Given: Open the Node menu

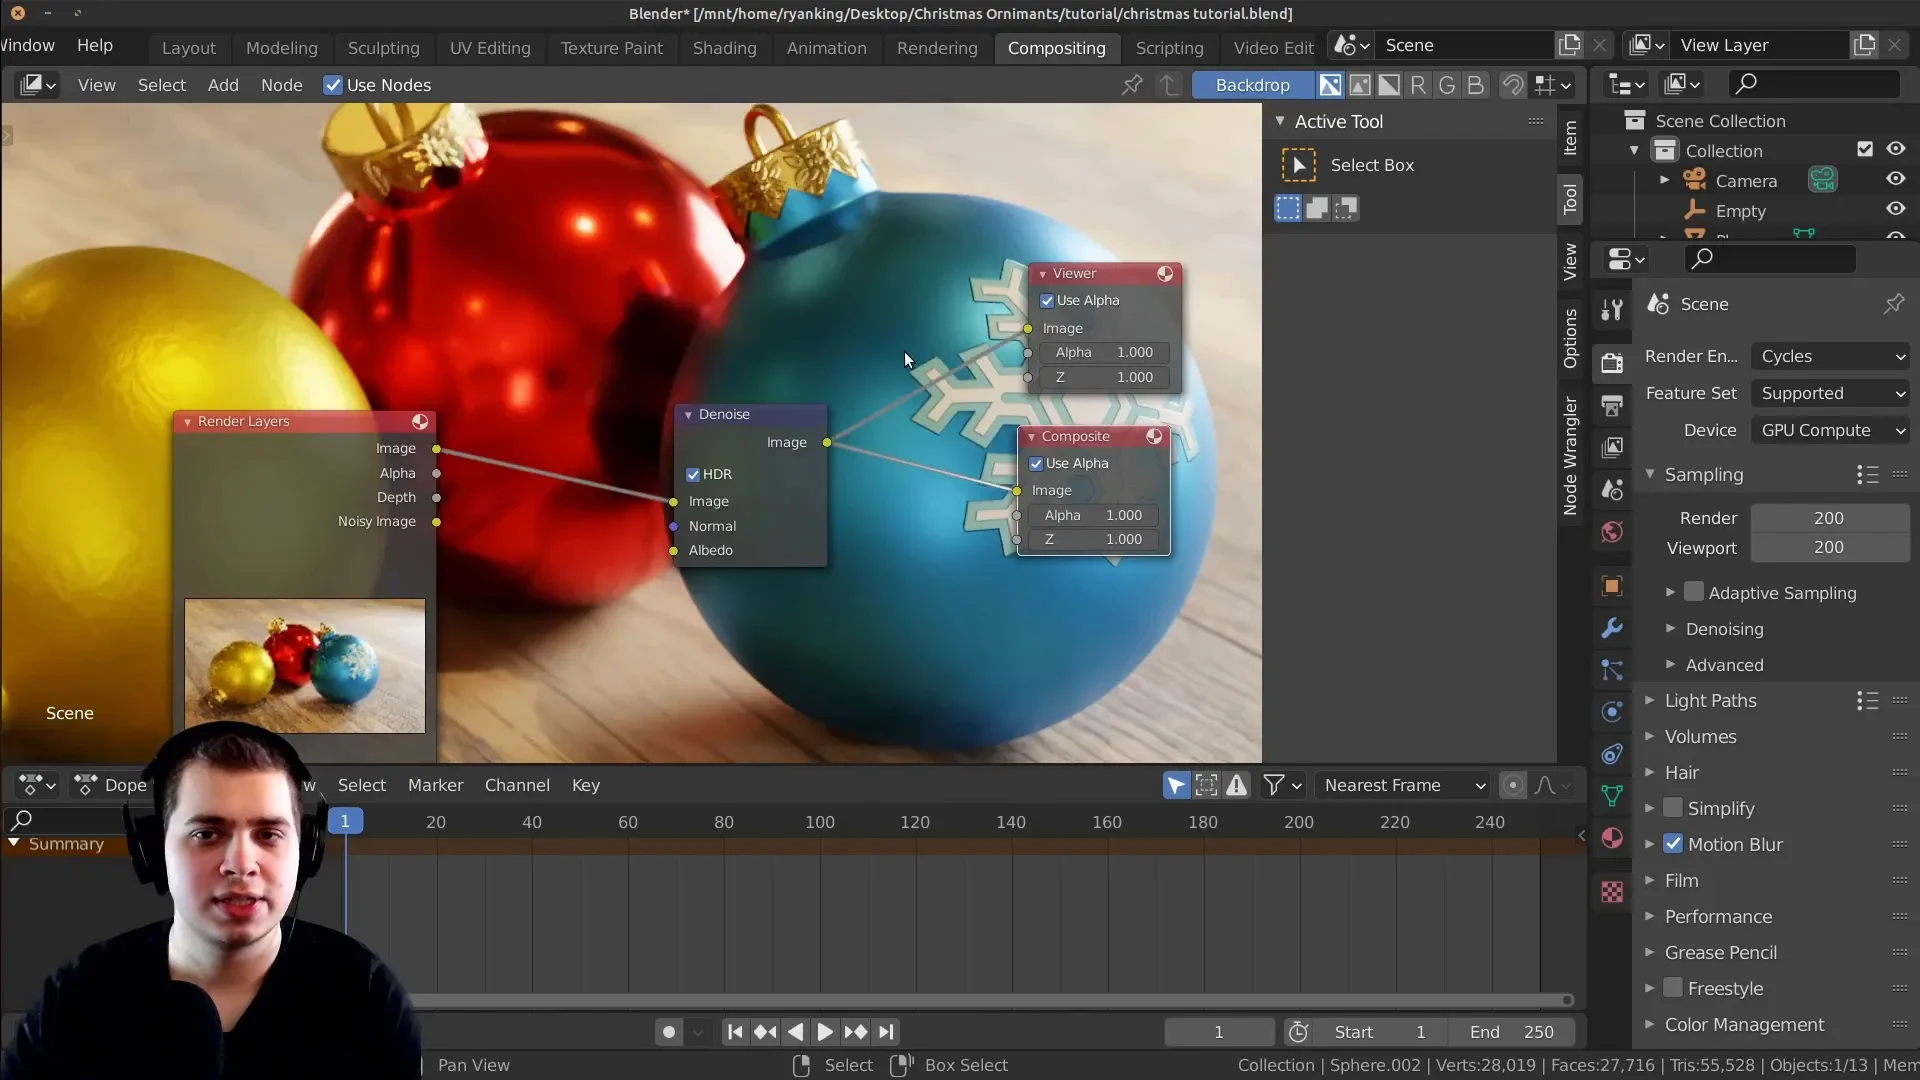Looking at the screenshot, I should (x=281, y=85).
